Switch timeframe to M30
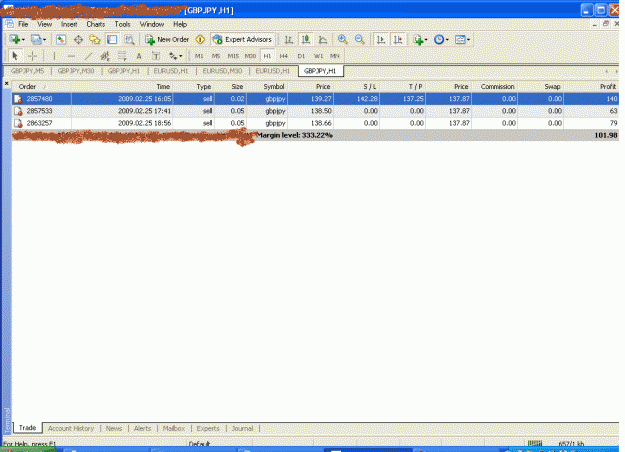The width and height of the screenshot is (625, 452). pyautogui.click(x=250, y=56)
